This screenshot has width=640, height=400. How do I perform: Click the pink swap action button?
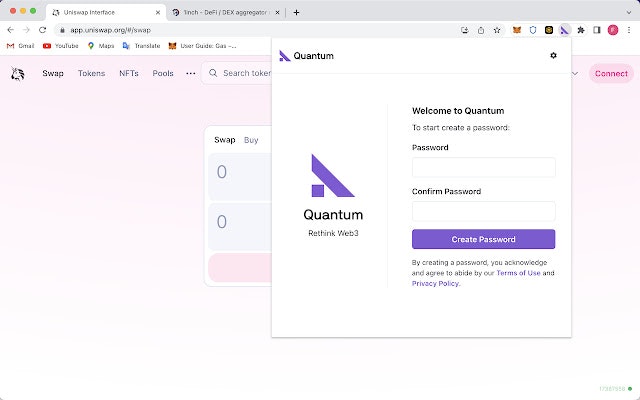pyautogui.click(x=240, y=268)
